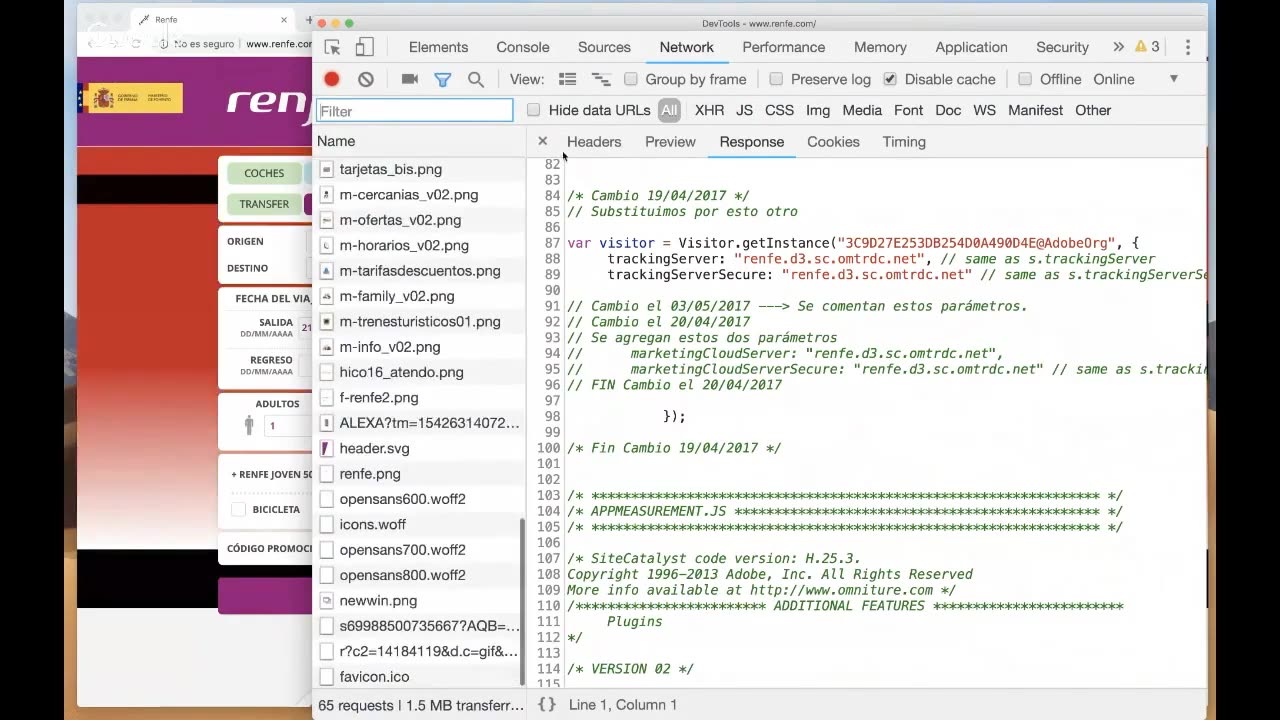
Task: Open the Console tab
Action: tap(523, 47)
